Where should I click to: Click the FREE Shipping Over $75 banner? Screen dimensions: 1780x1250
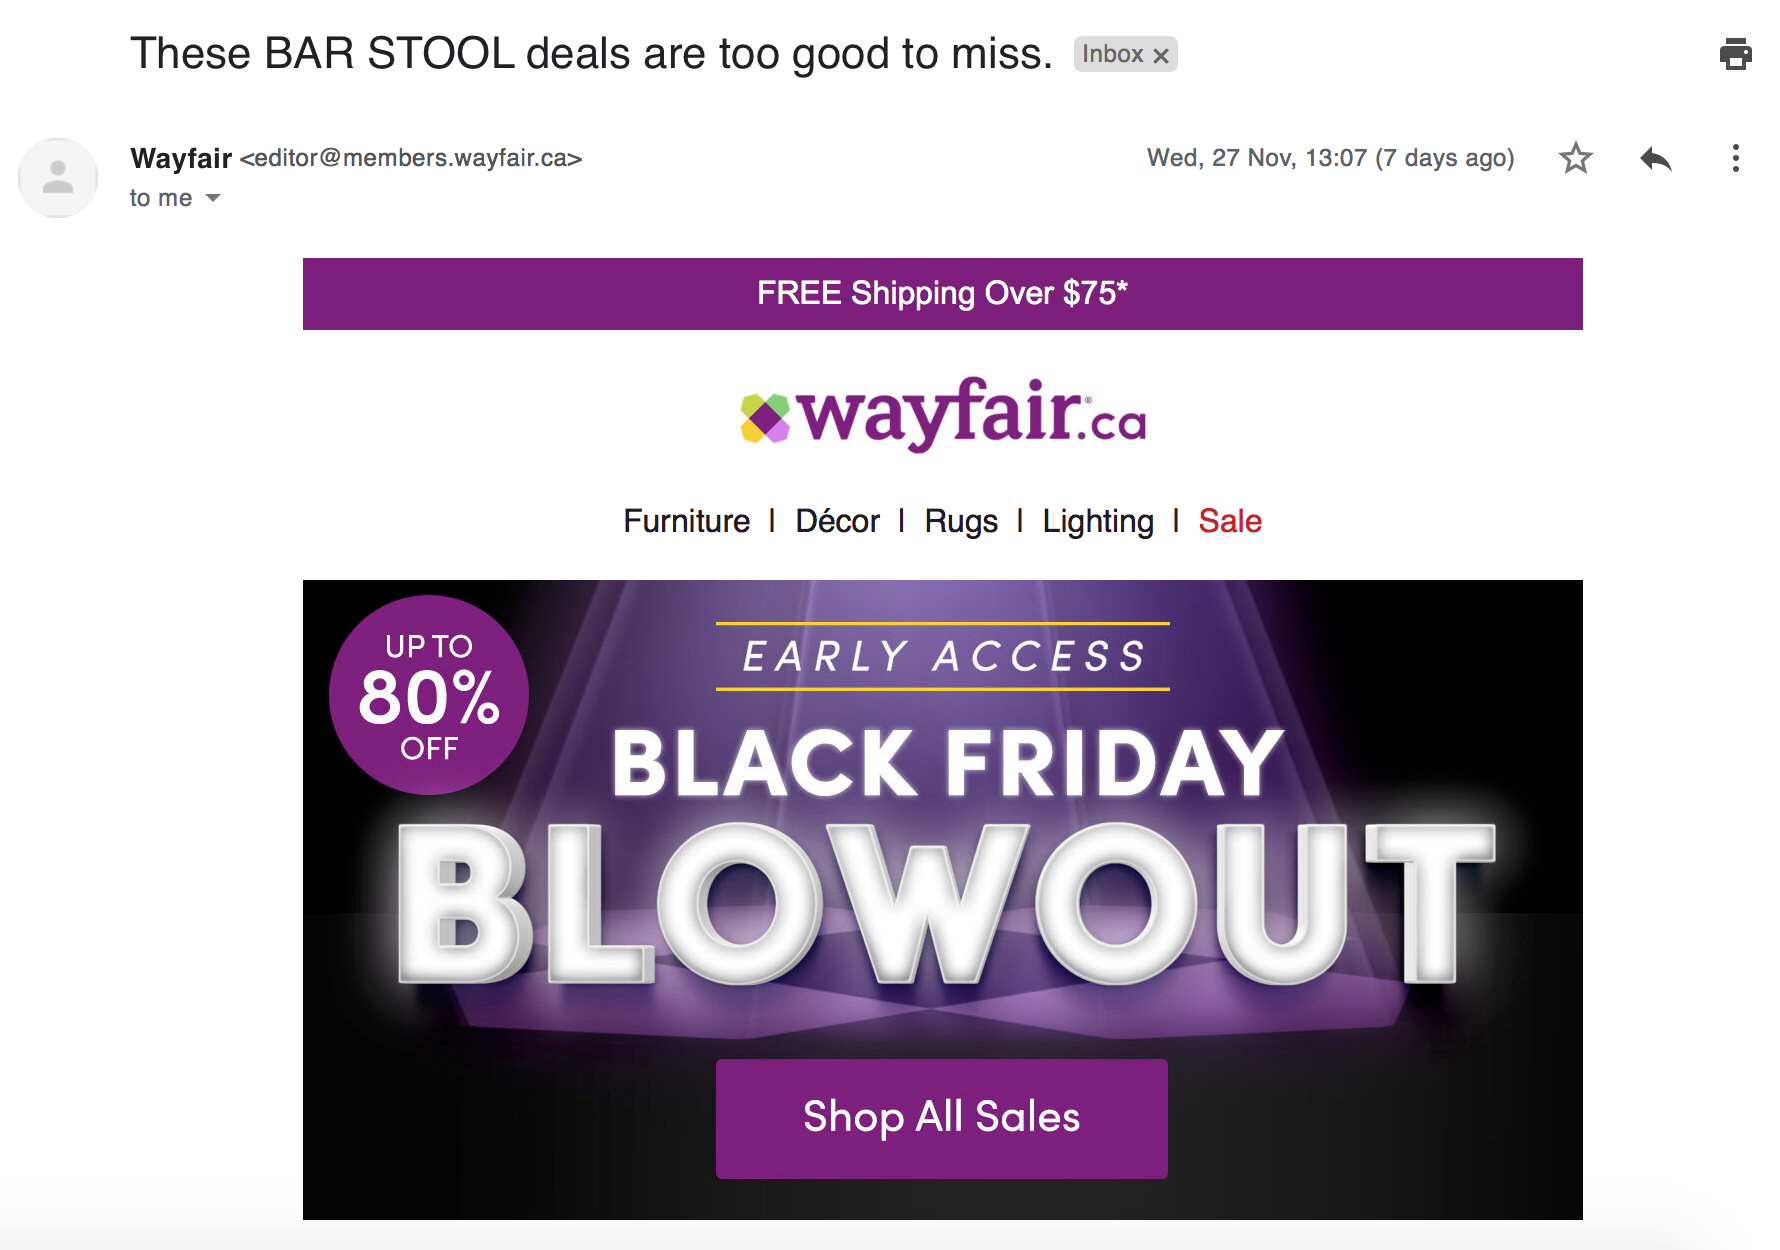click(x=943, y=294)
